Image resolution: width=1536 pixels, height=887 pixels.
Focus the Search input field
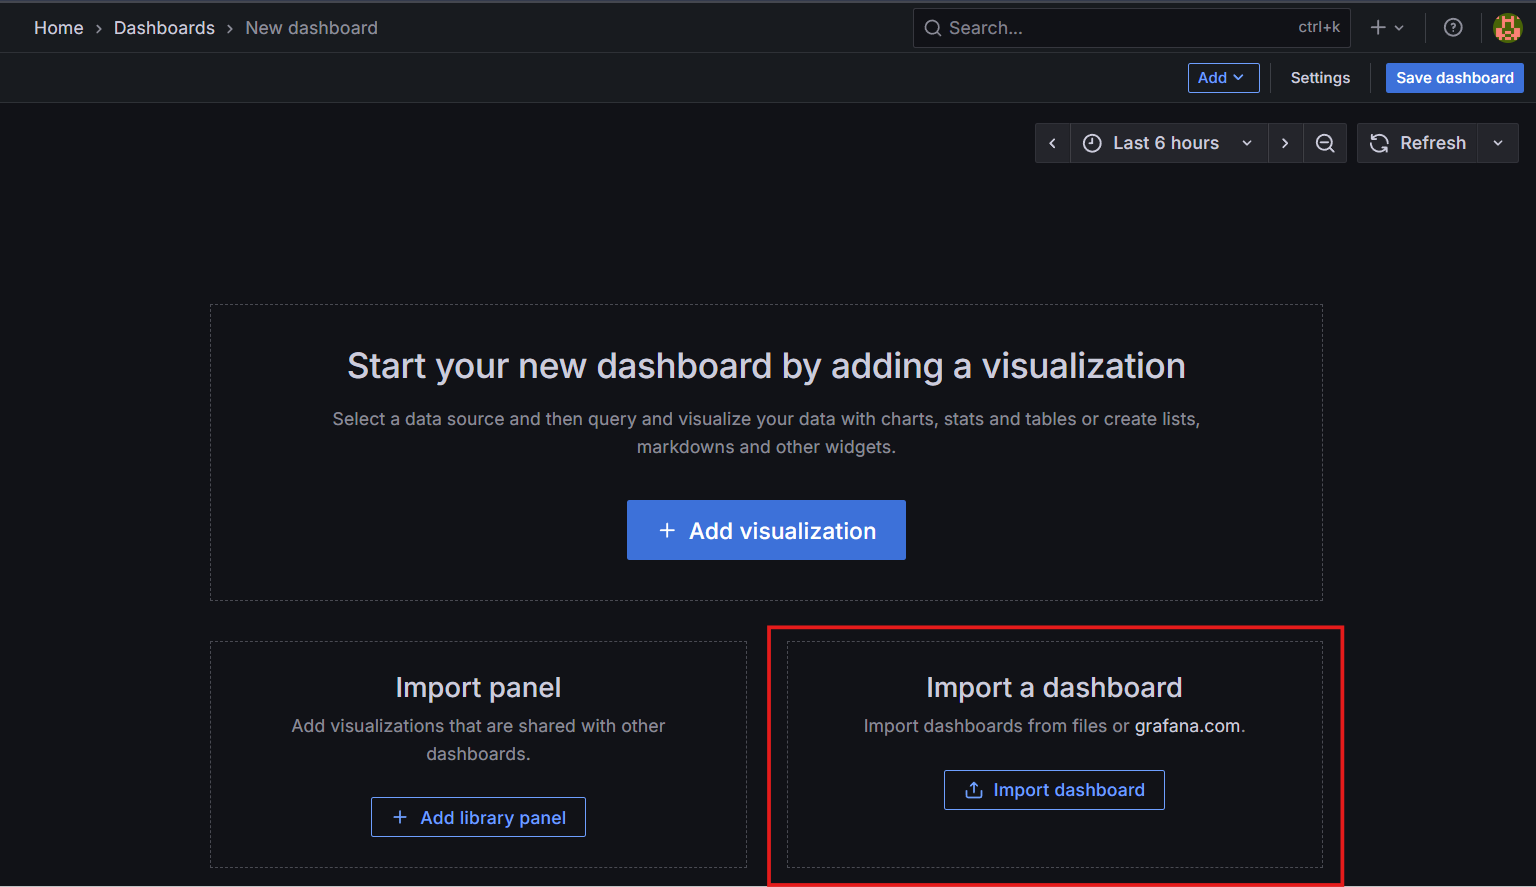tap(1131, 28)
